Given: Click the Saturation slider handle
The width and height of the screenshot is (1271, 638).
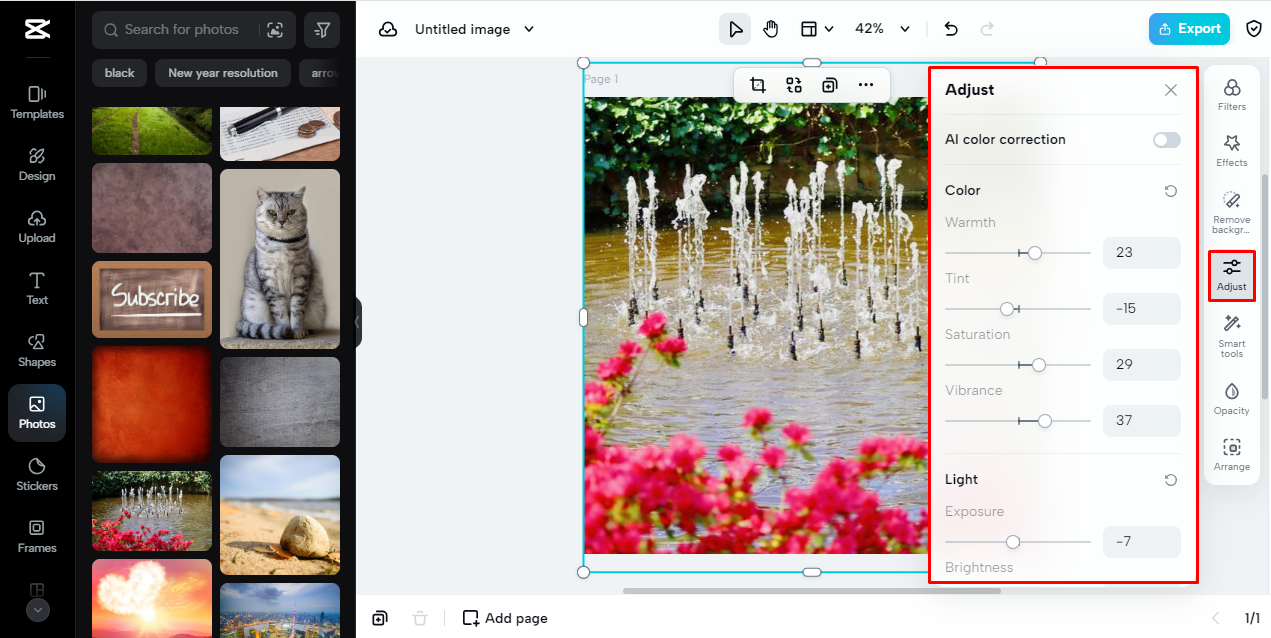Looking at the screenshot, I should [x=1039, y=365].
